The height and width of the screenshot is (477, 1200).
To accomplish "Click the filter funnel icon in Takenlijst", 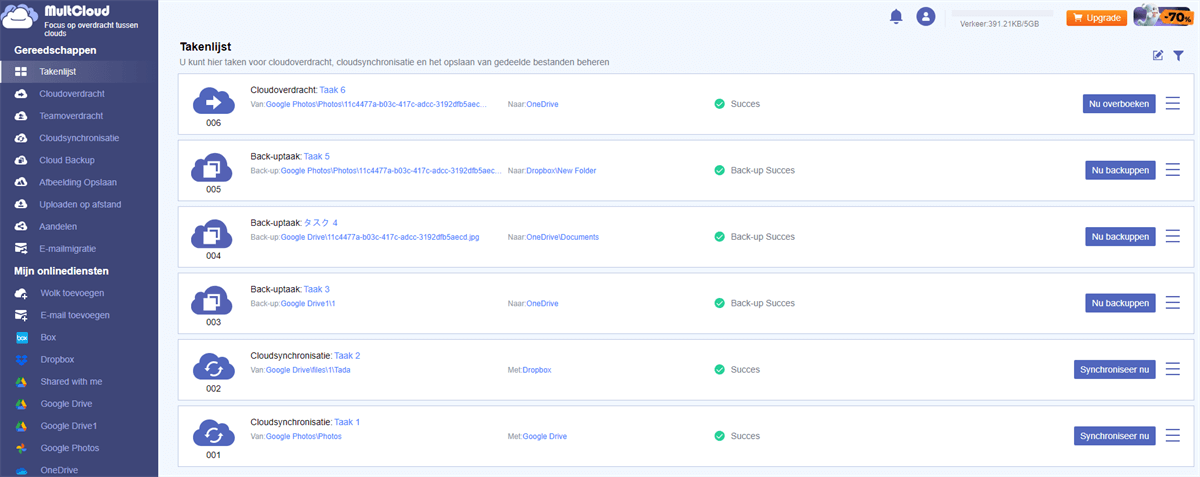I will tap(1178, 55).
